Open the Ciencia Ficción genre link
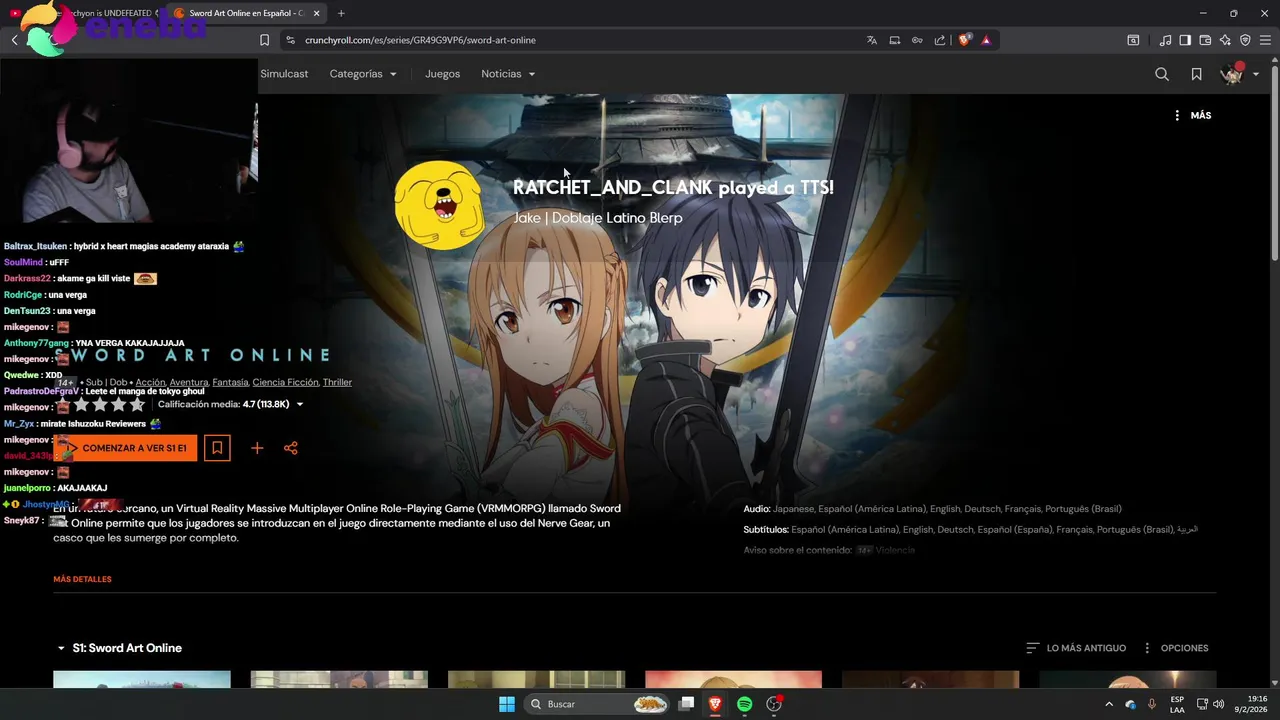The image size is (1280, 720). coord(285,382)
